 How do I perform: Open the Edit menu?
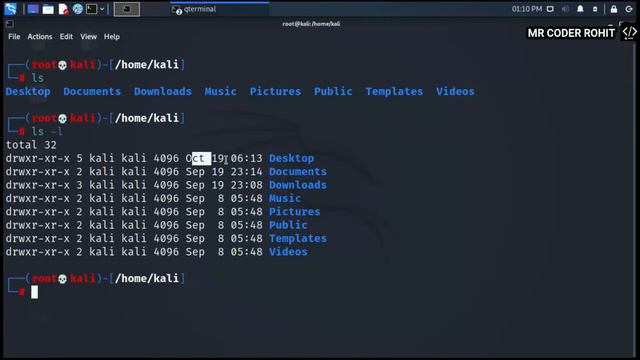[66, 37]
